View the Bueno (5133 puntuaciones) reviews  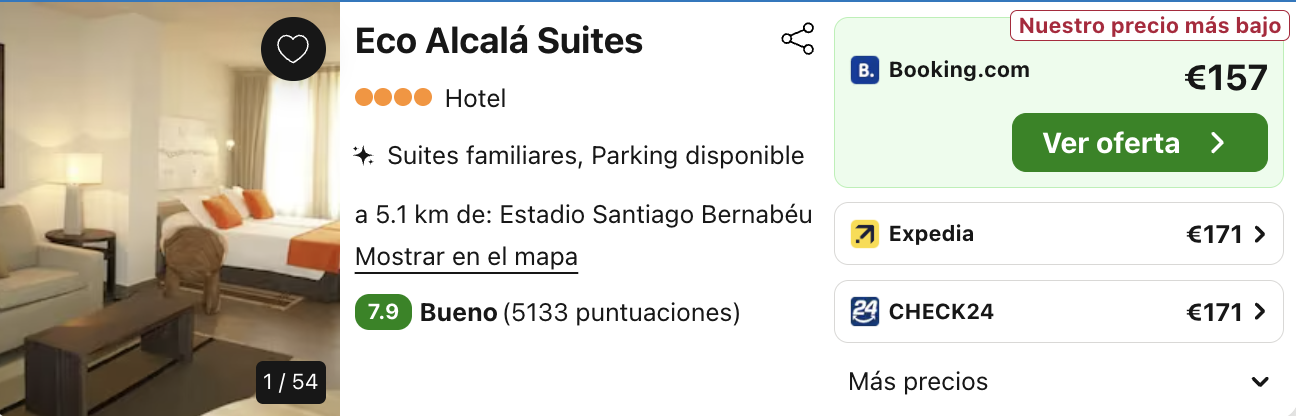click(580, 313)
